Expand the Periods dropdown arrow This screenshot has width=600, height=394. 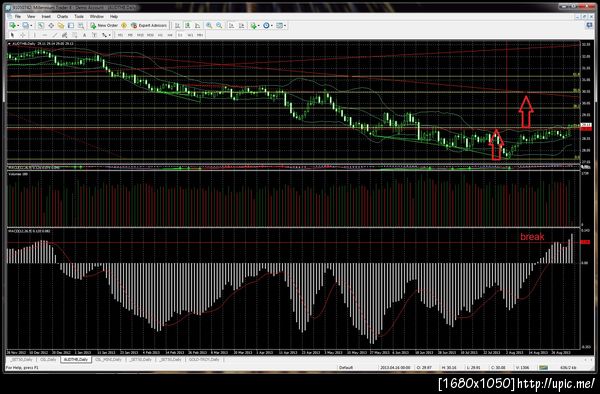click(272, 25)
